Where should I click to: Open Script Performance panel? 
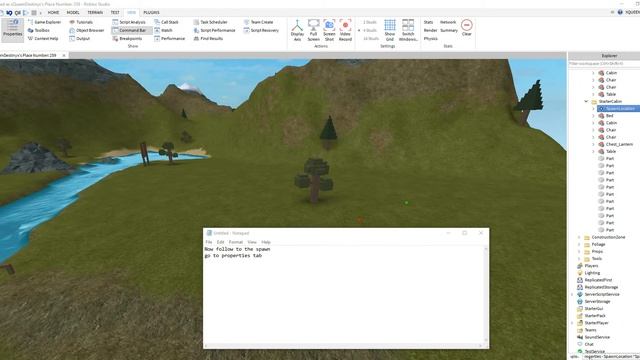[x=214, y=30]
